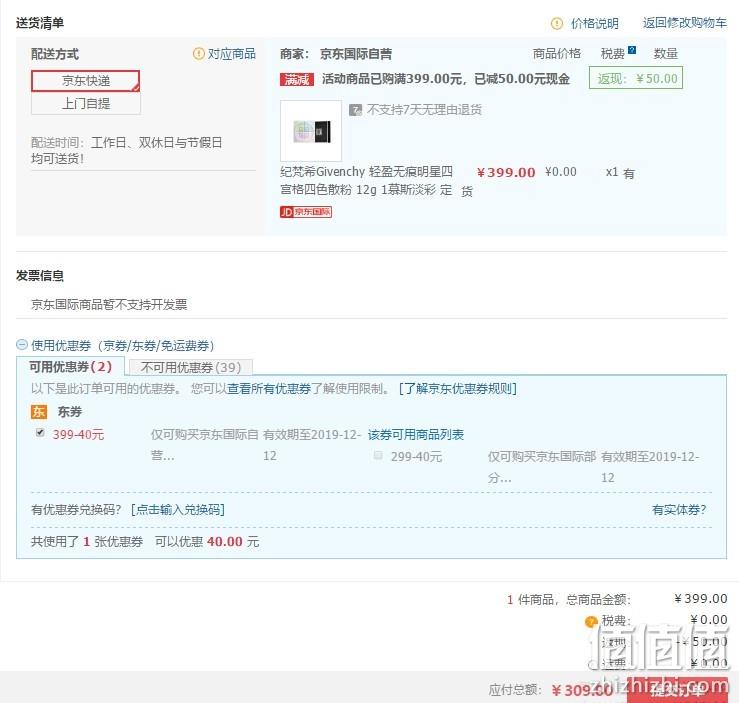Click the help icon beside 税费 header
The height and width of the screenshot is (703, 739).
coord(632,50)
